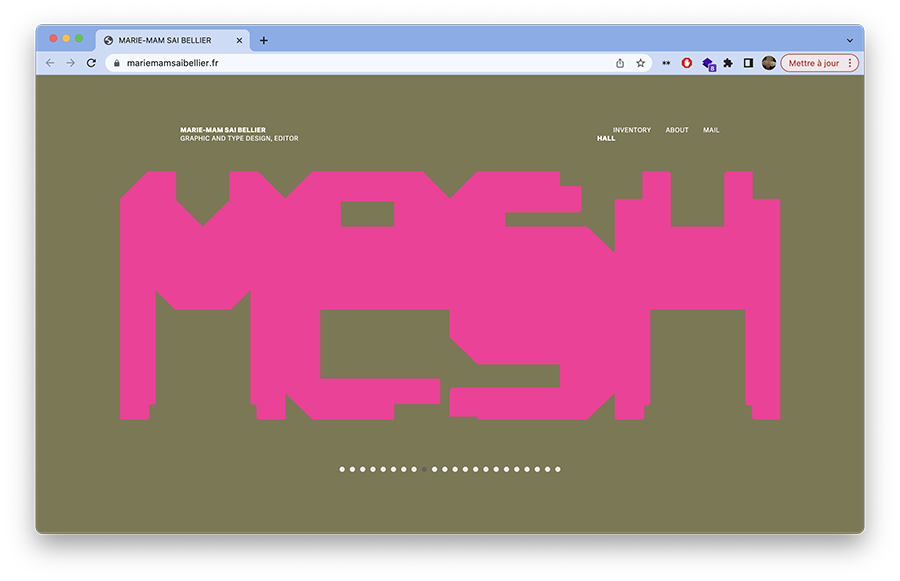The height and width of the screenshot is (581, 900).
Task: Click the browser forward arrow
Action: 70,63
